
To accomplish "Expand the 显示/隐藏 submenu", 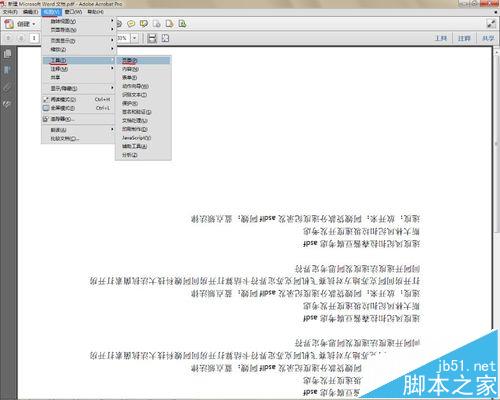I will coord(78,88).
